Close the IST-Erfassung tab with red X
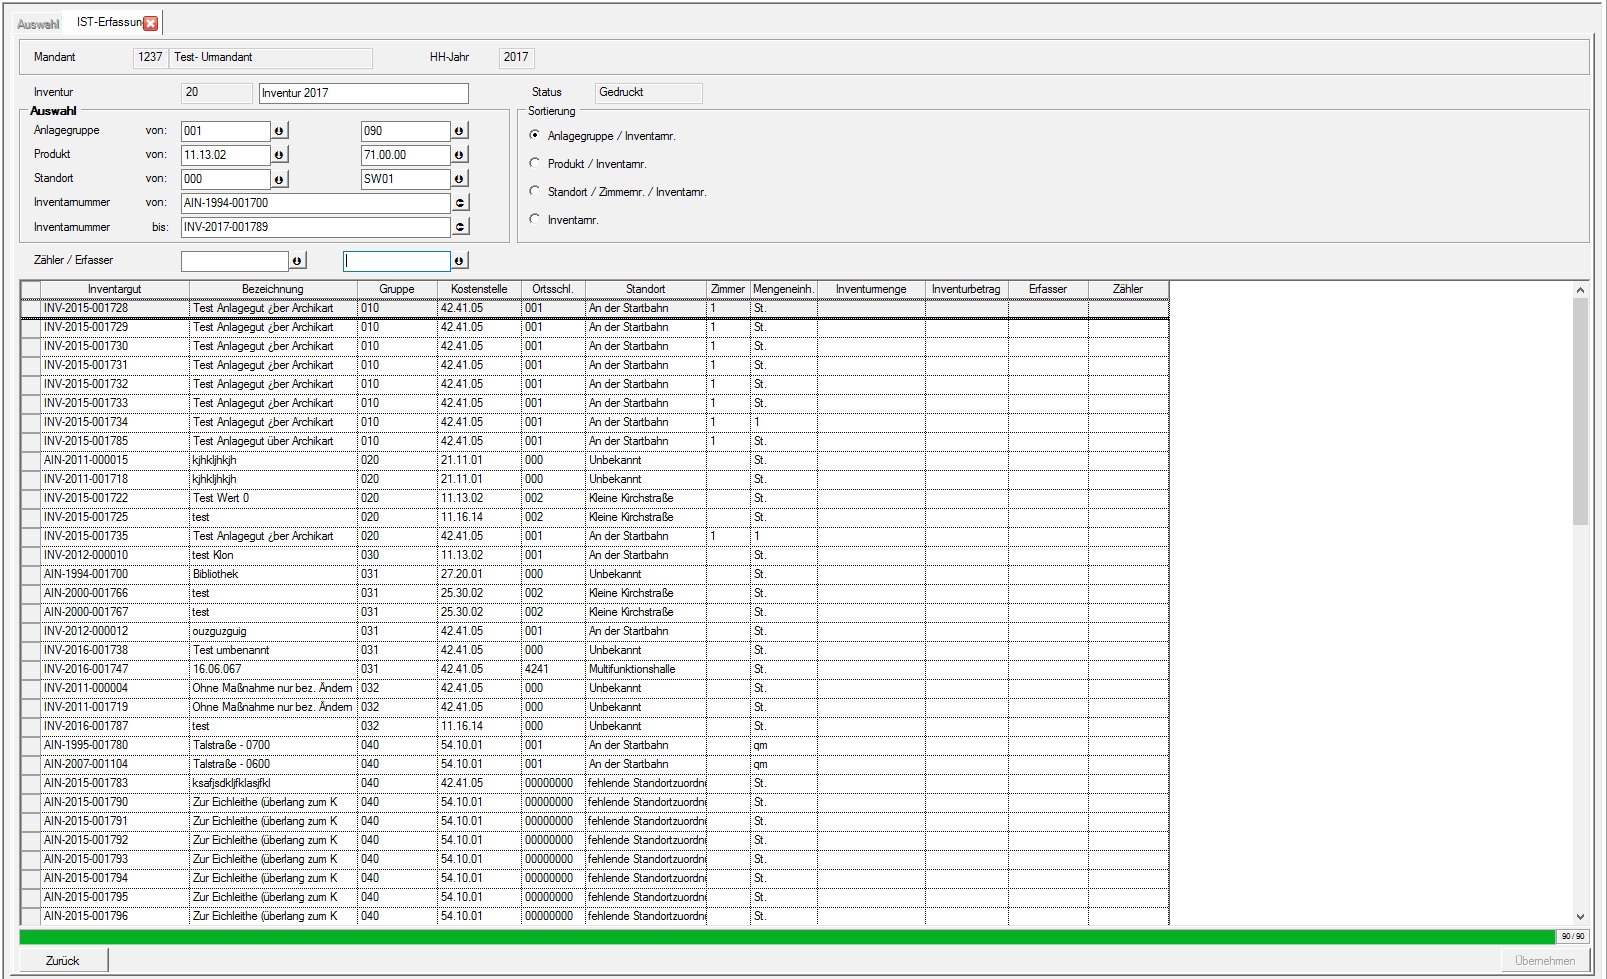This screenshot has height=979, width=1607. tap(151, 23)
